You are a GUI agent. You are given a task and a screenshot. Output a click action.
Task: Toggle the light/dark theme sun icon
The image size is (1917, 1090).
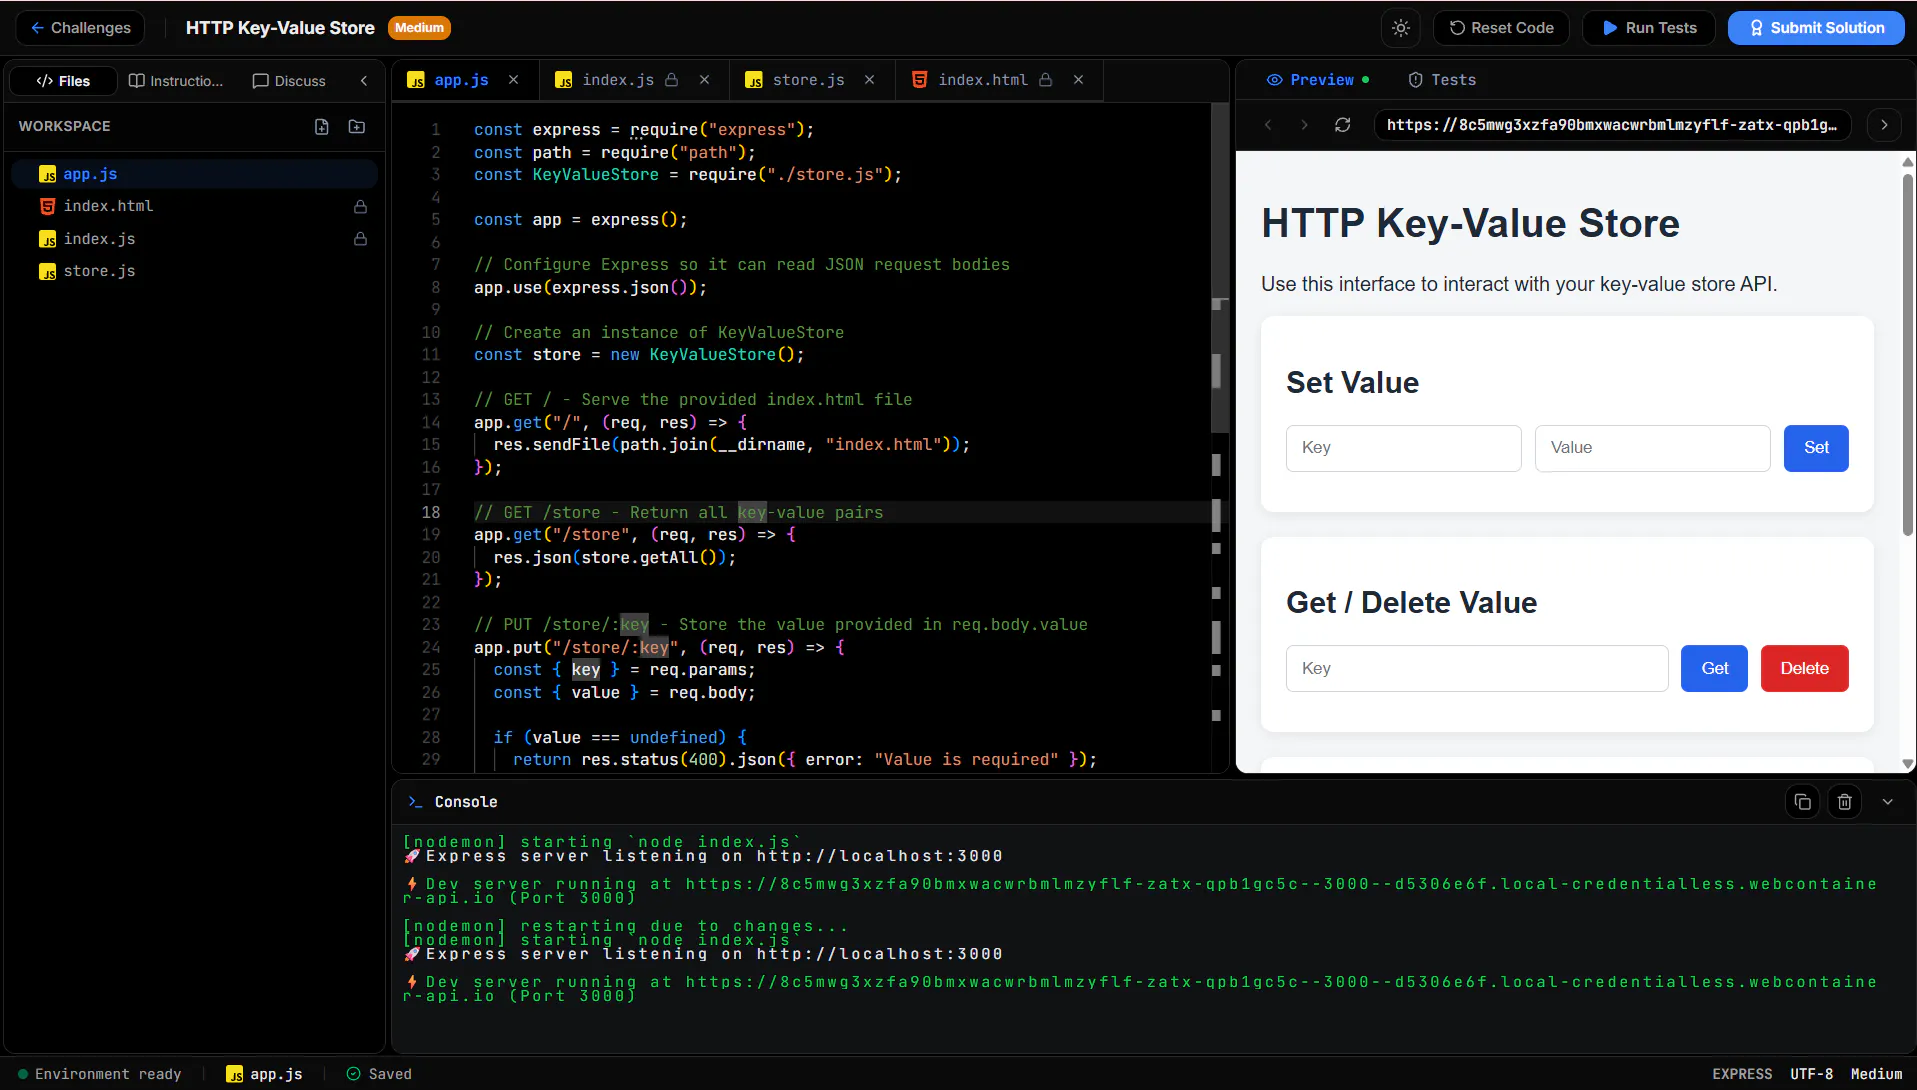pyautogui.click(x=1400, y=28)
